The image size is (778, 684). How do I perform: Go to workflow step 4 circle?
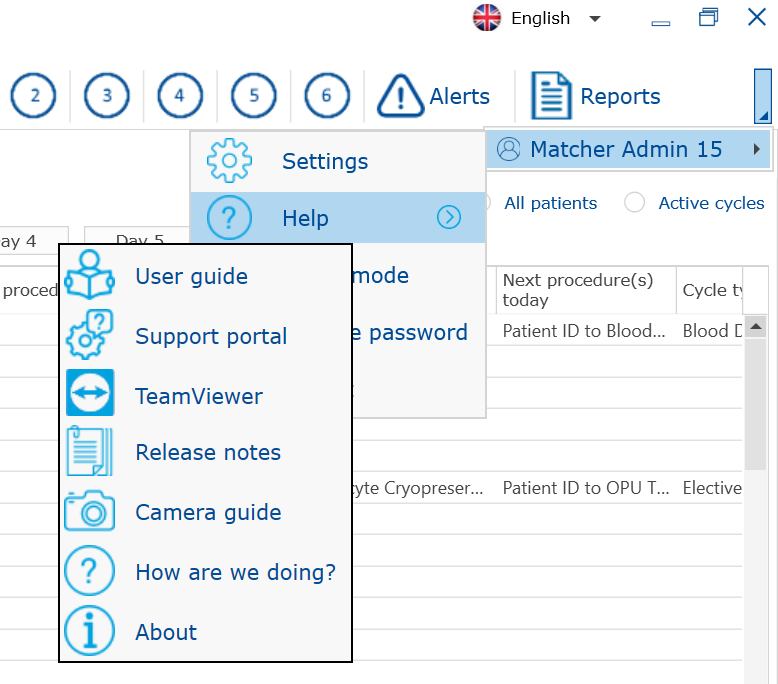180,96
